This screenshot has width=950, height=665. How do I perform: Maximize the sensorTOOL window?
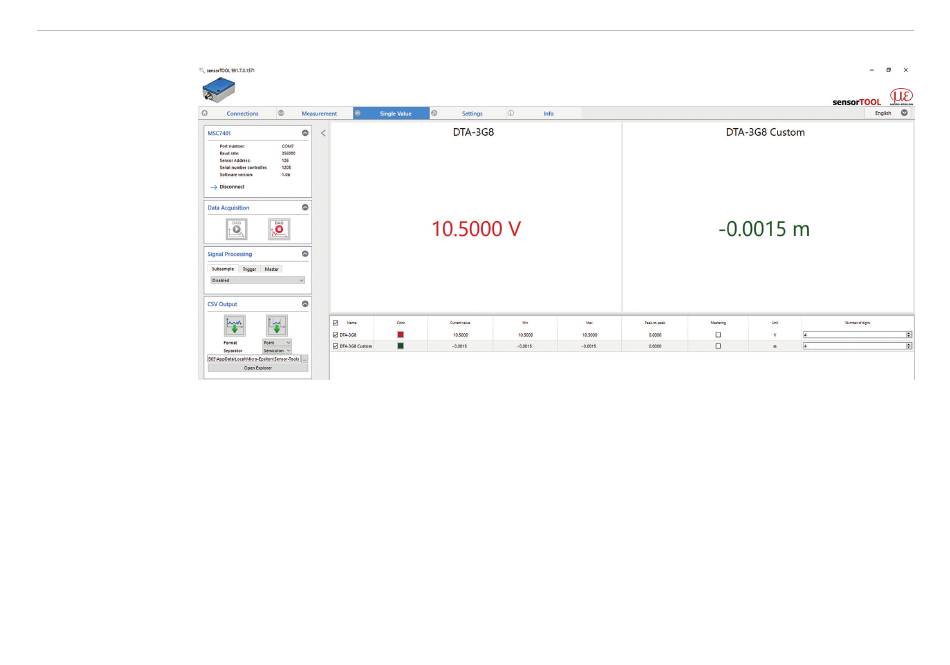[889, 70]
